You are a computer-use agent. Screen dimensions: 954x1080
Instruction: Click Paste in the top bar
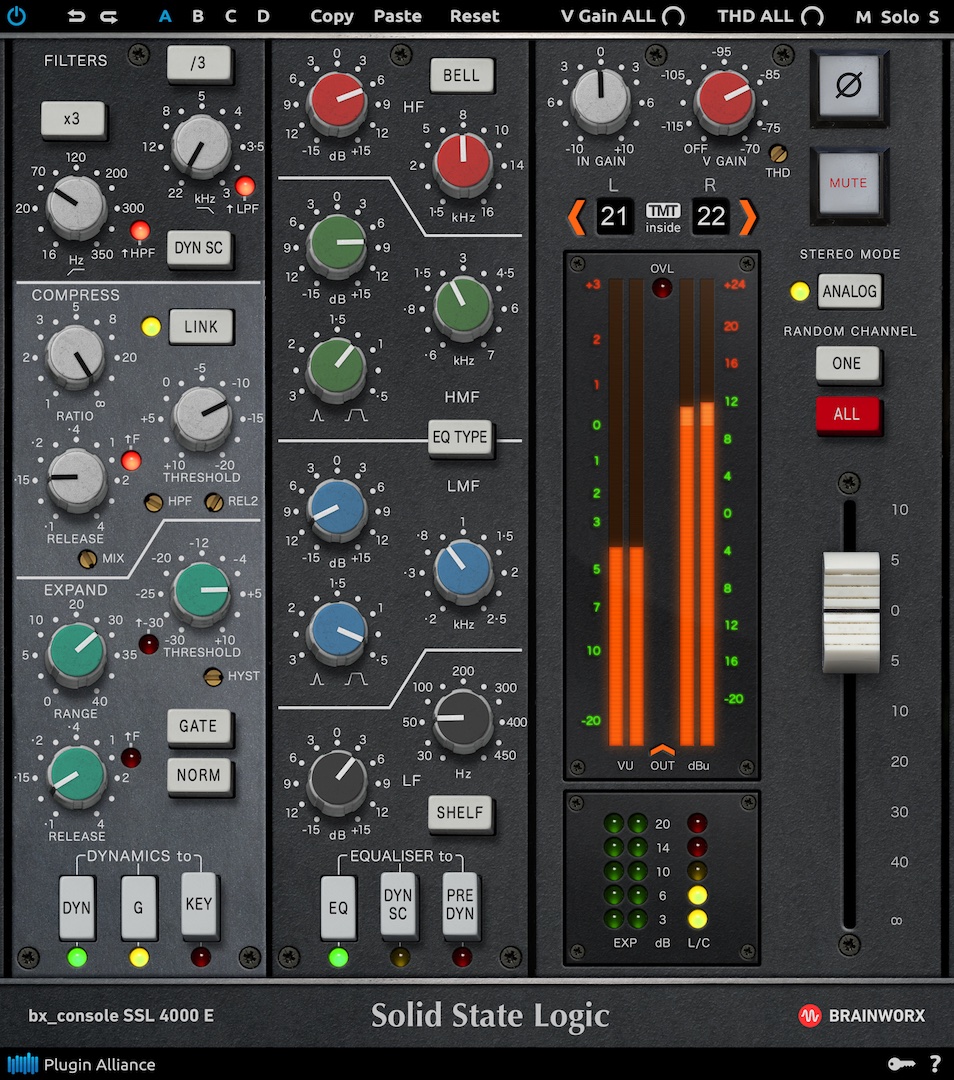(x=397, y=16)
